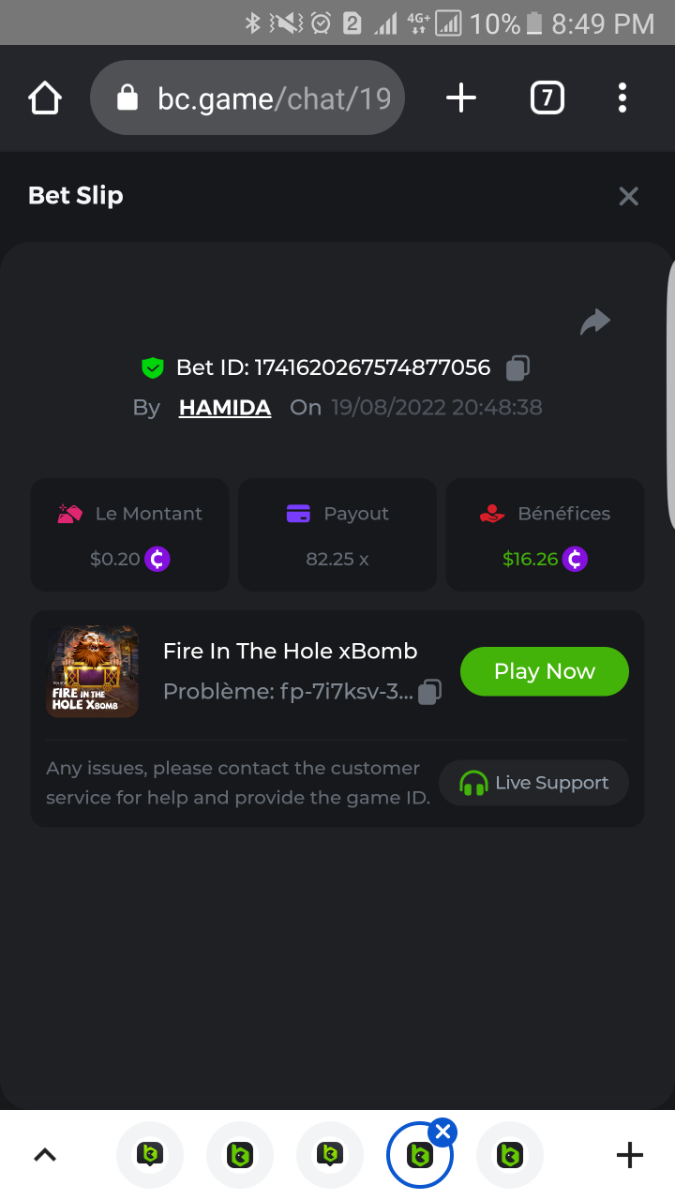Share the bet slip via arrow icon

coord(595,321)
